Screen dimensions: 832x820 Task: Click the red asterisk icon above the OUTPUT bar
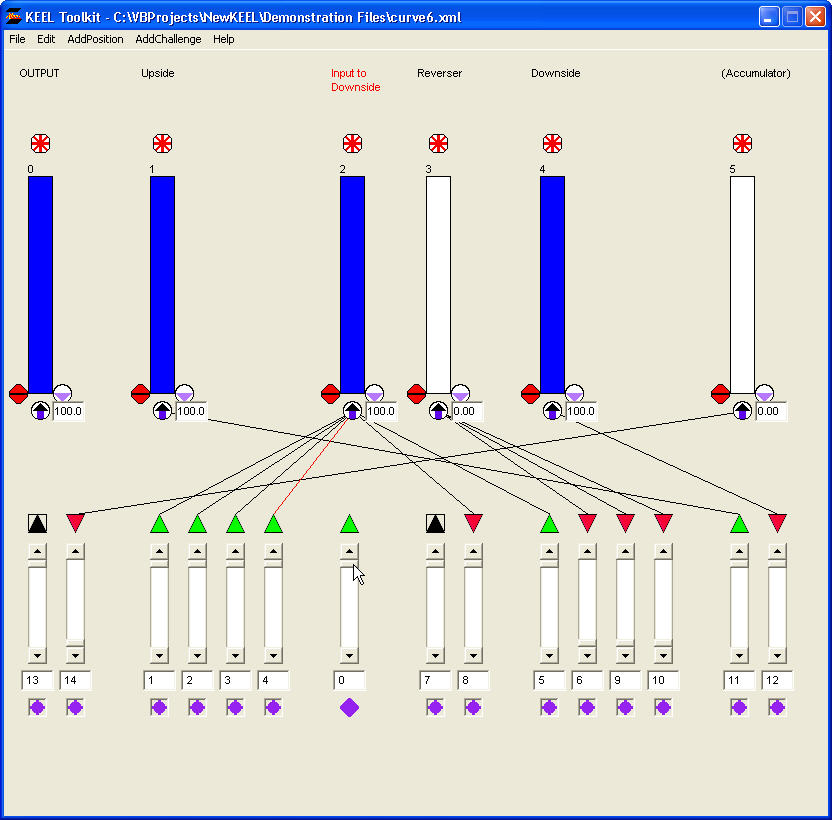(x=40, y=143)
